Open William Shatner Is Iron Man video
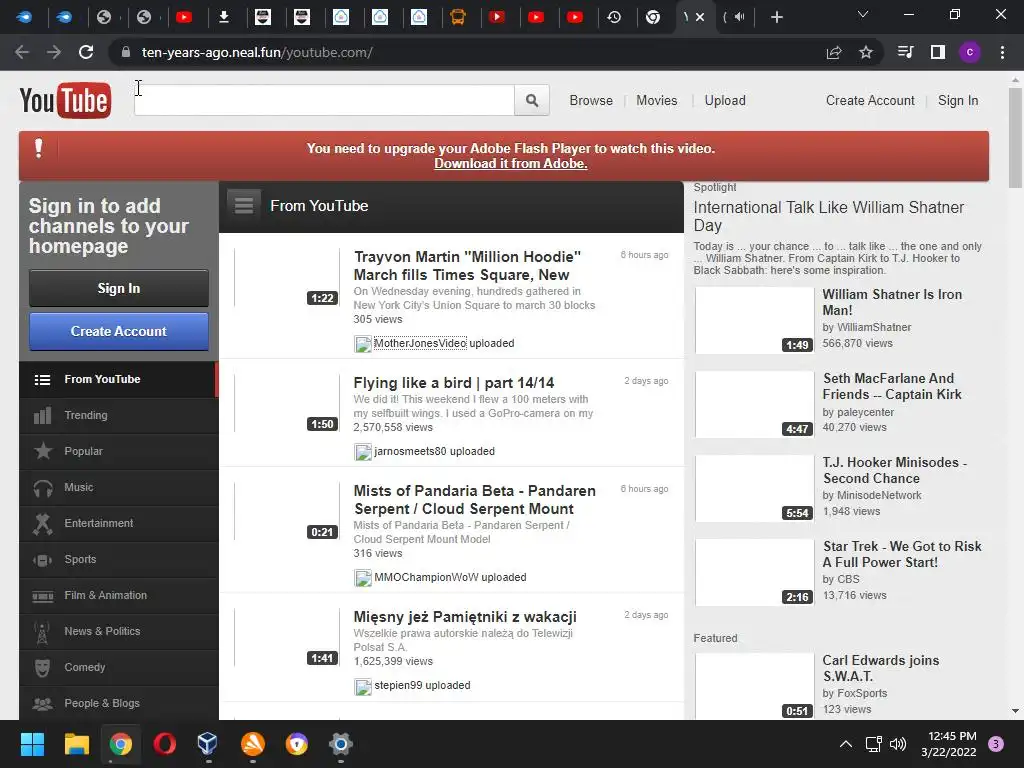Viewport: 1024px width, 768px height. click(891, 302)
